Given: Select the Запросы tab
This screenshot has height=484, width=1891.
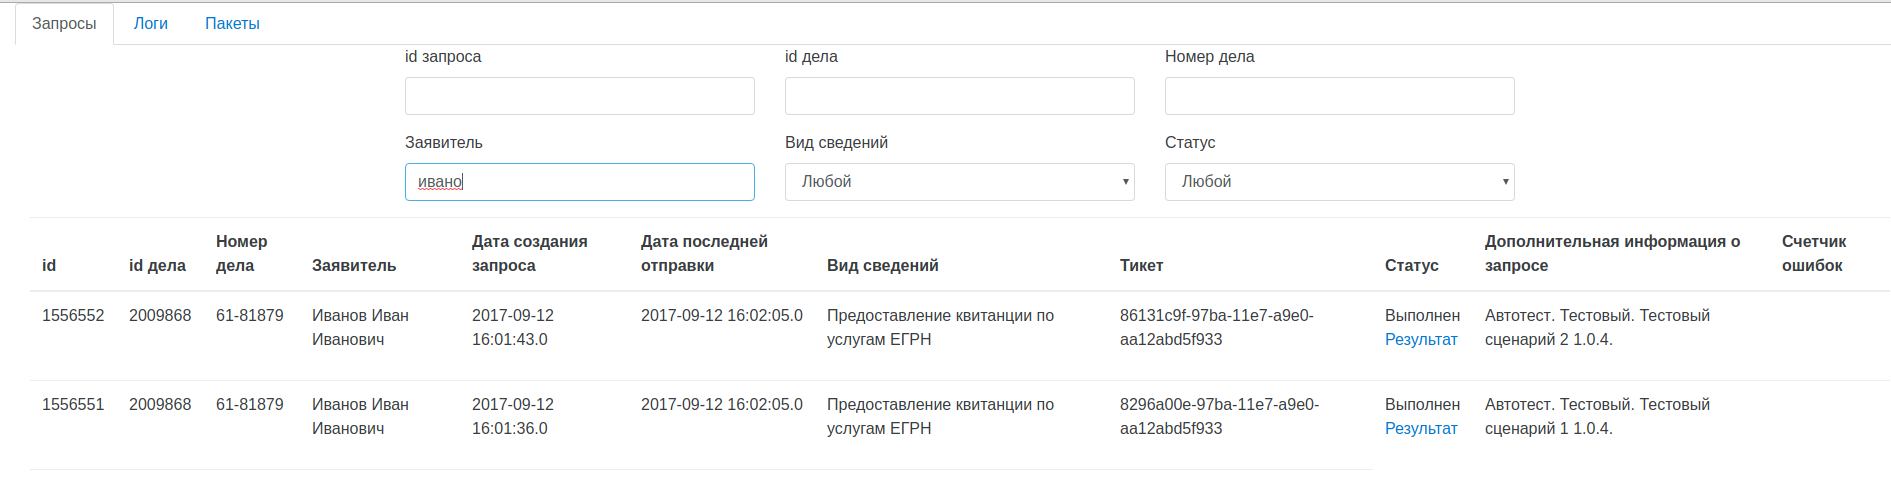Looking at the screenshot, I should (x=64, y=23).
